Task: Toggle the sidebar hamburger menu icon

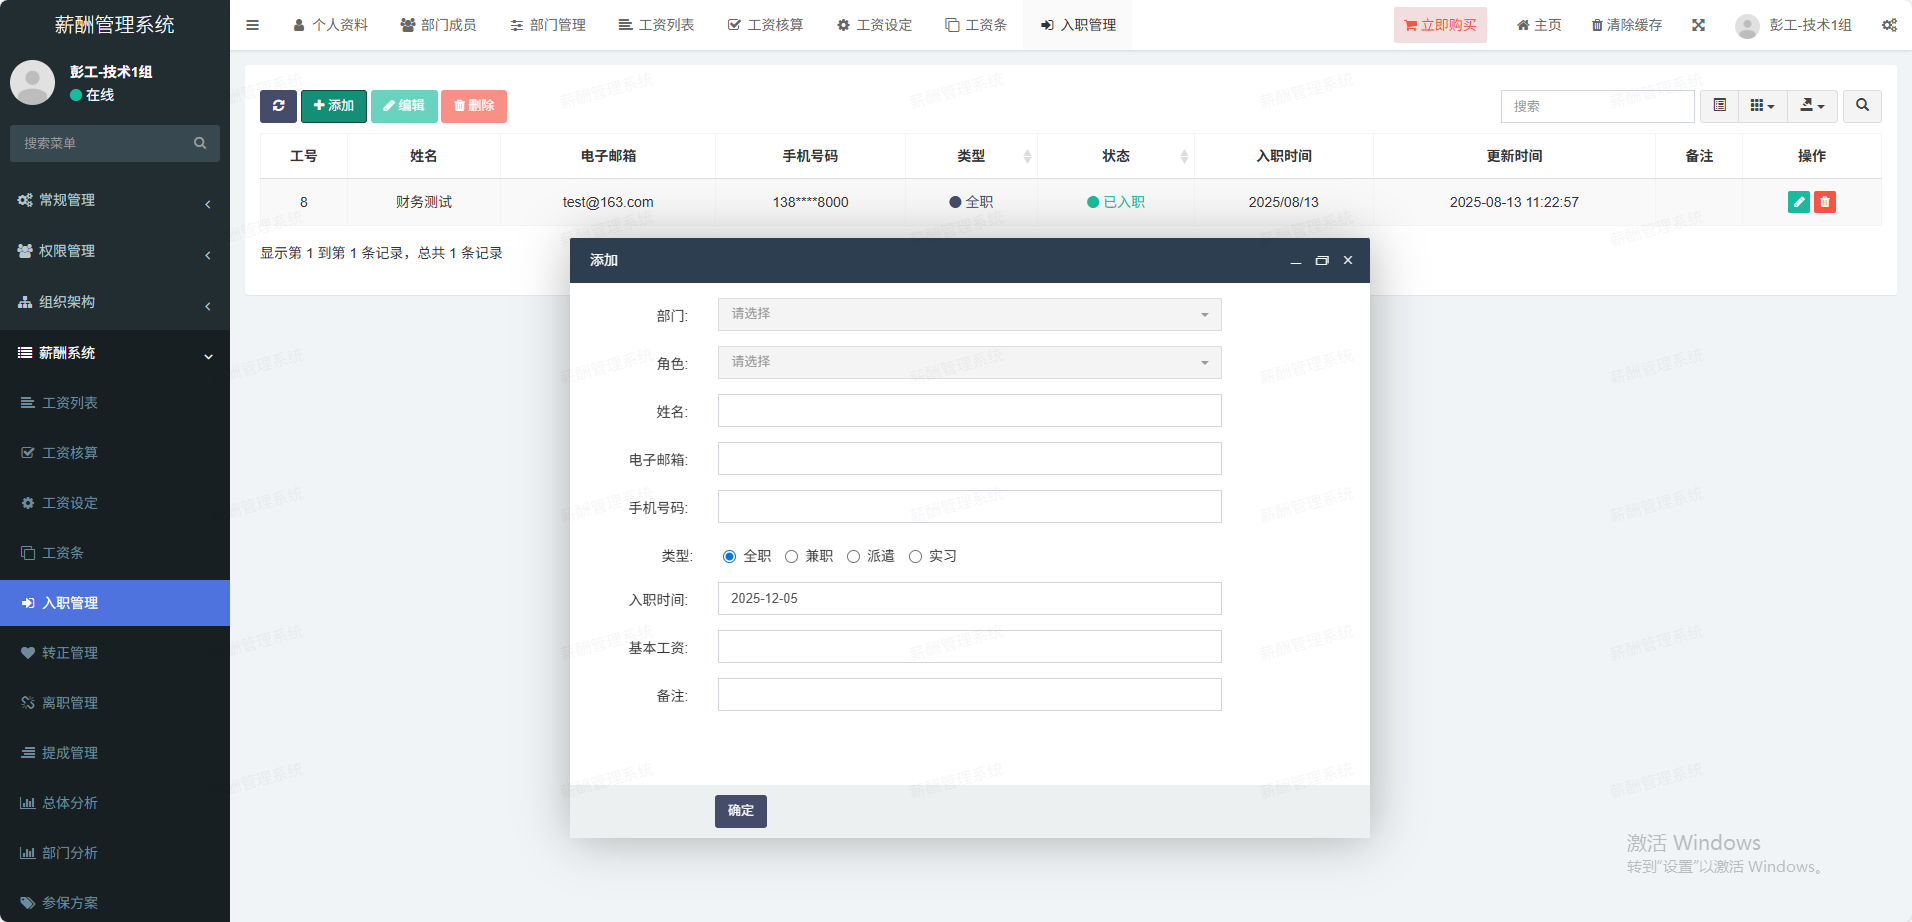Action: 252,25
